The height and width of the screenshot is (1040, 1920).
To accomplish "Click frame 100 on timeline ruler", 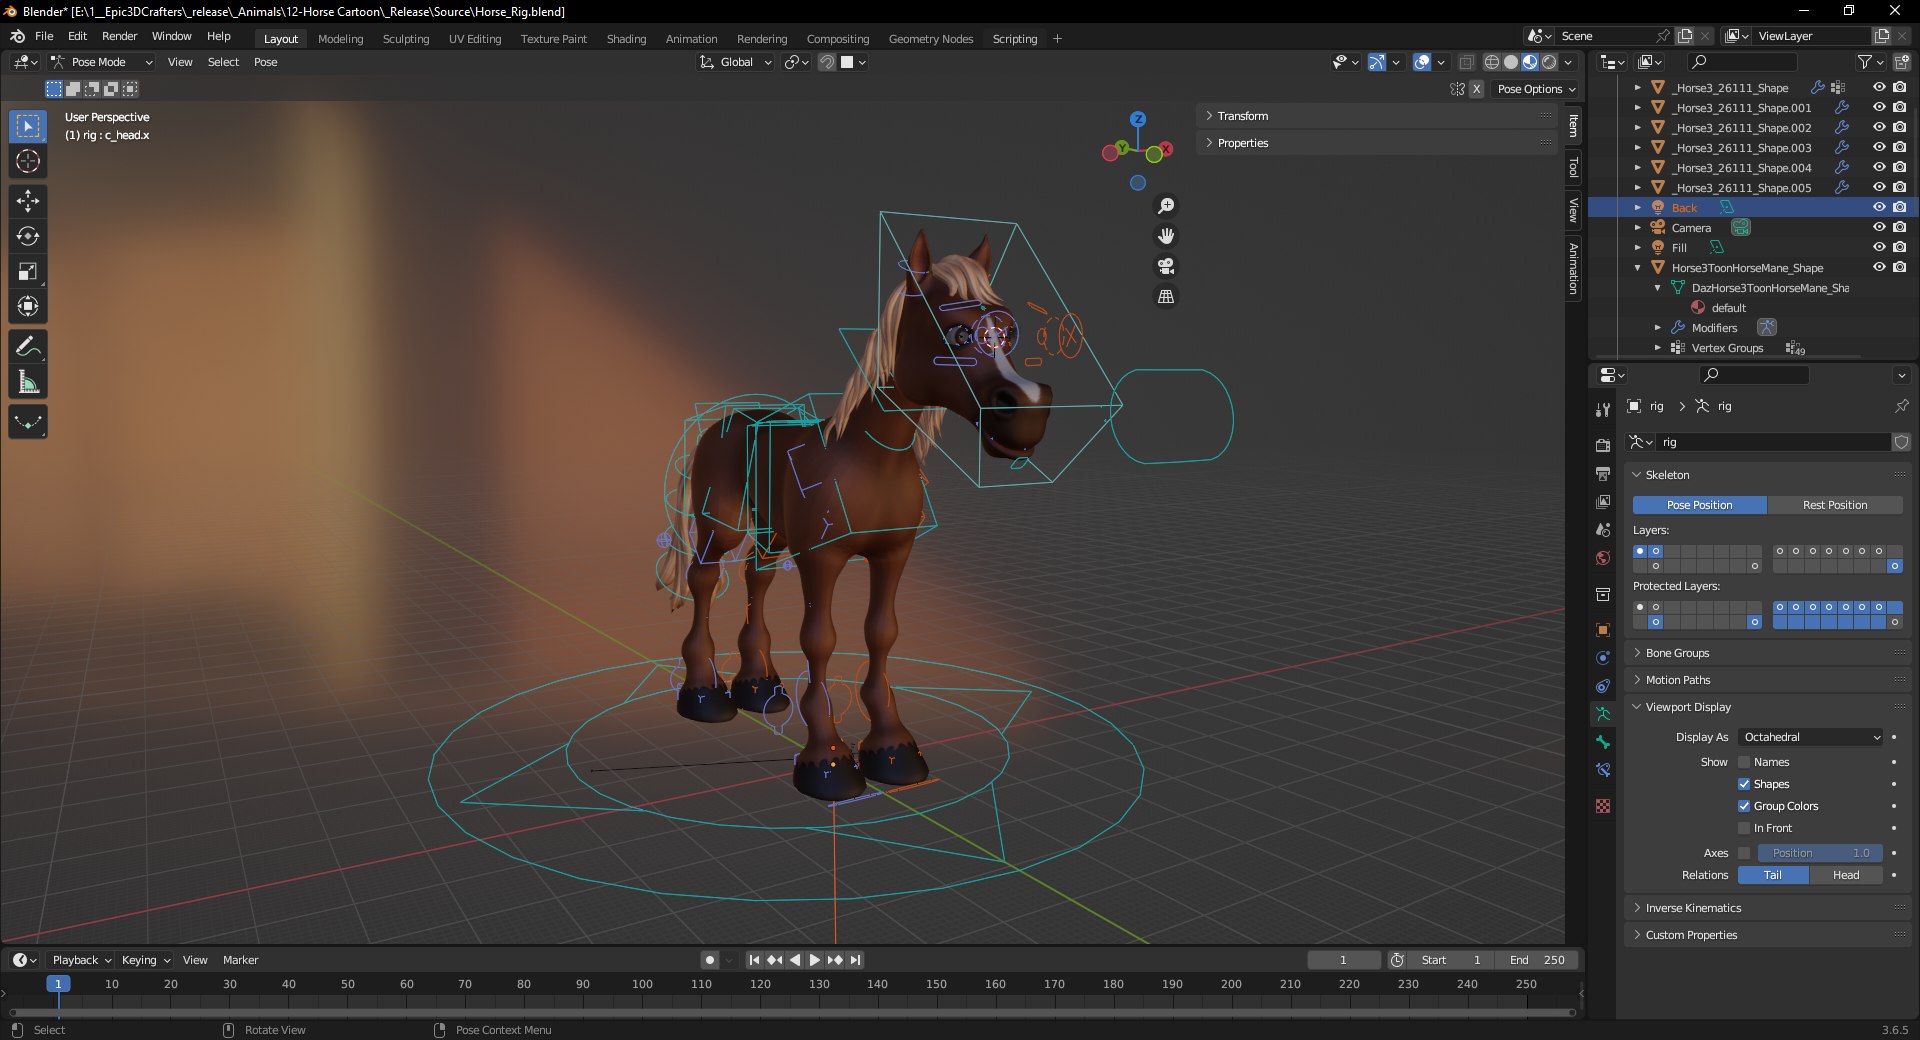I will coord(642,984).
